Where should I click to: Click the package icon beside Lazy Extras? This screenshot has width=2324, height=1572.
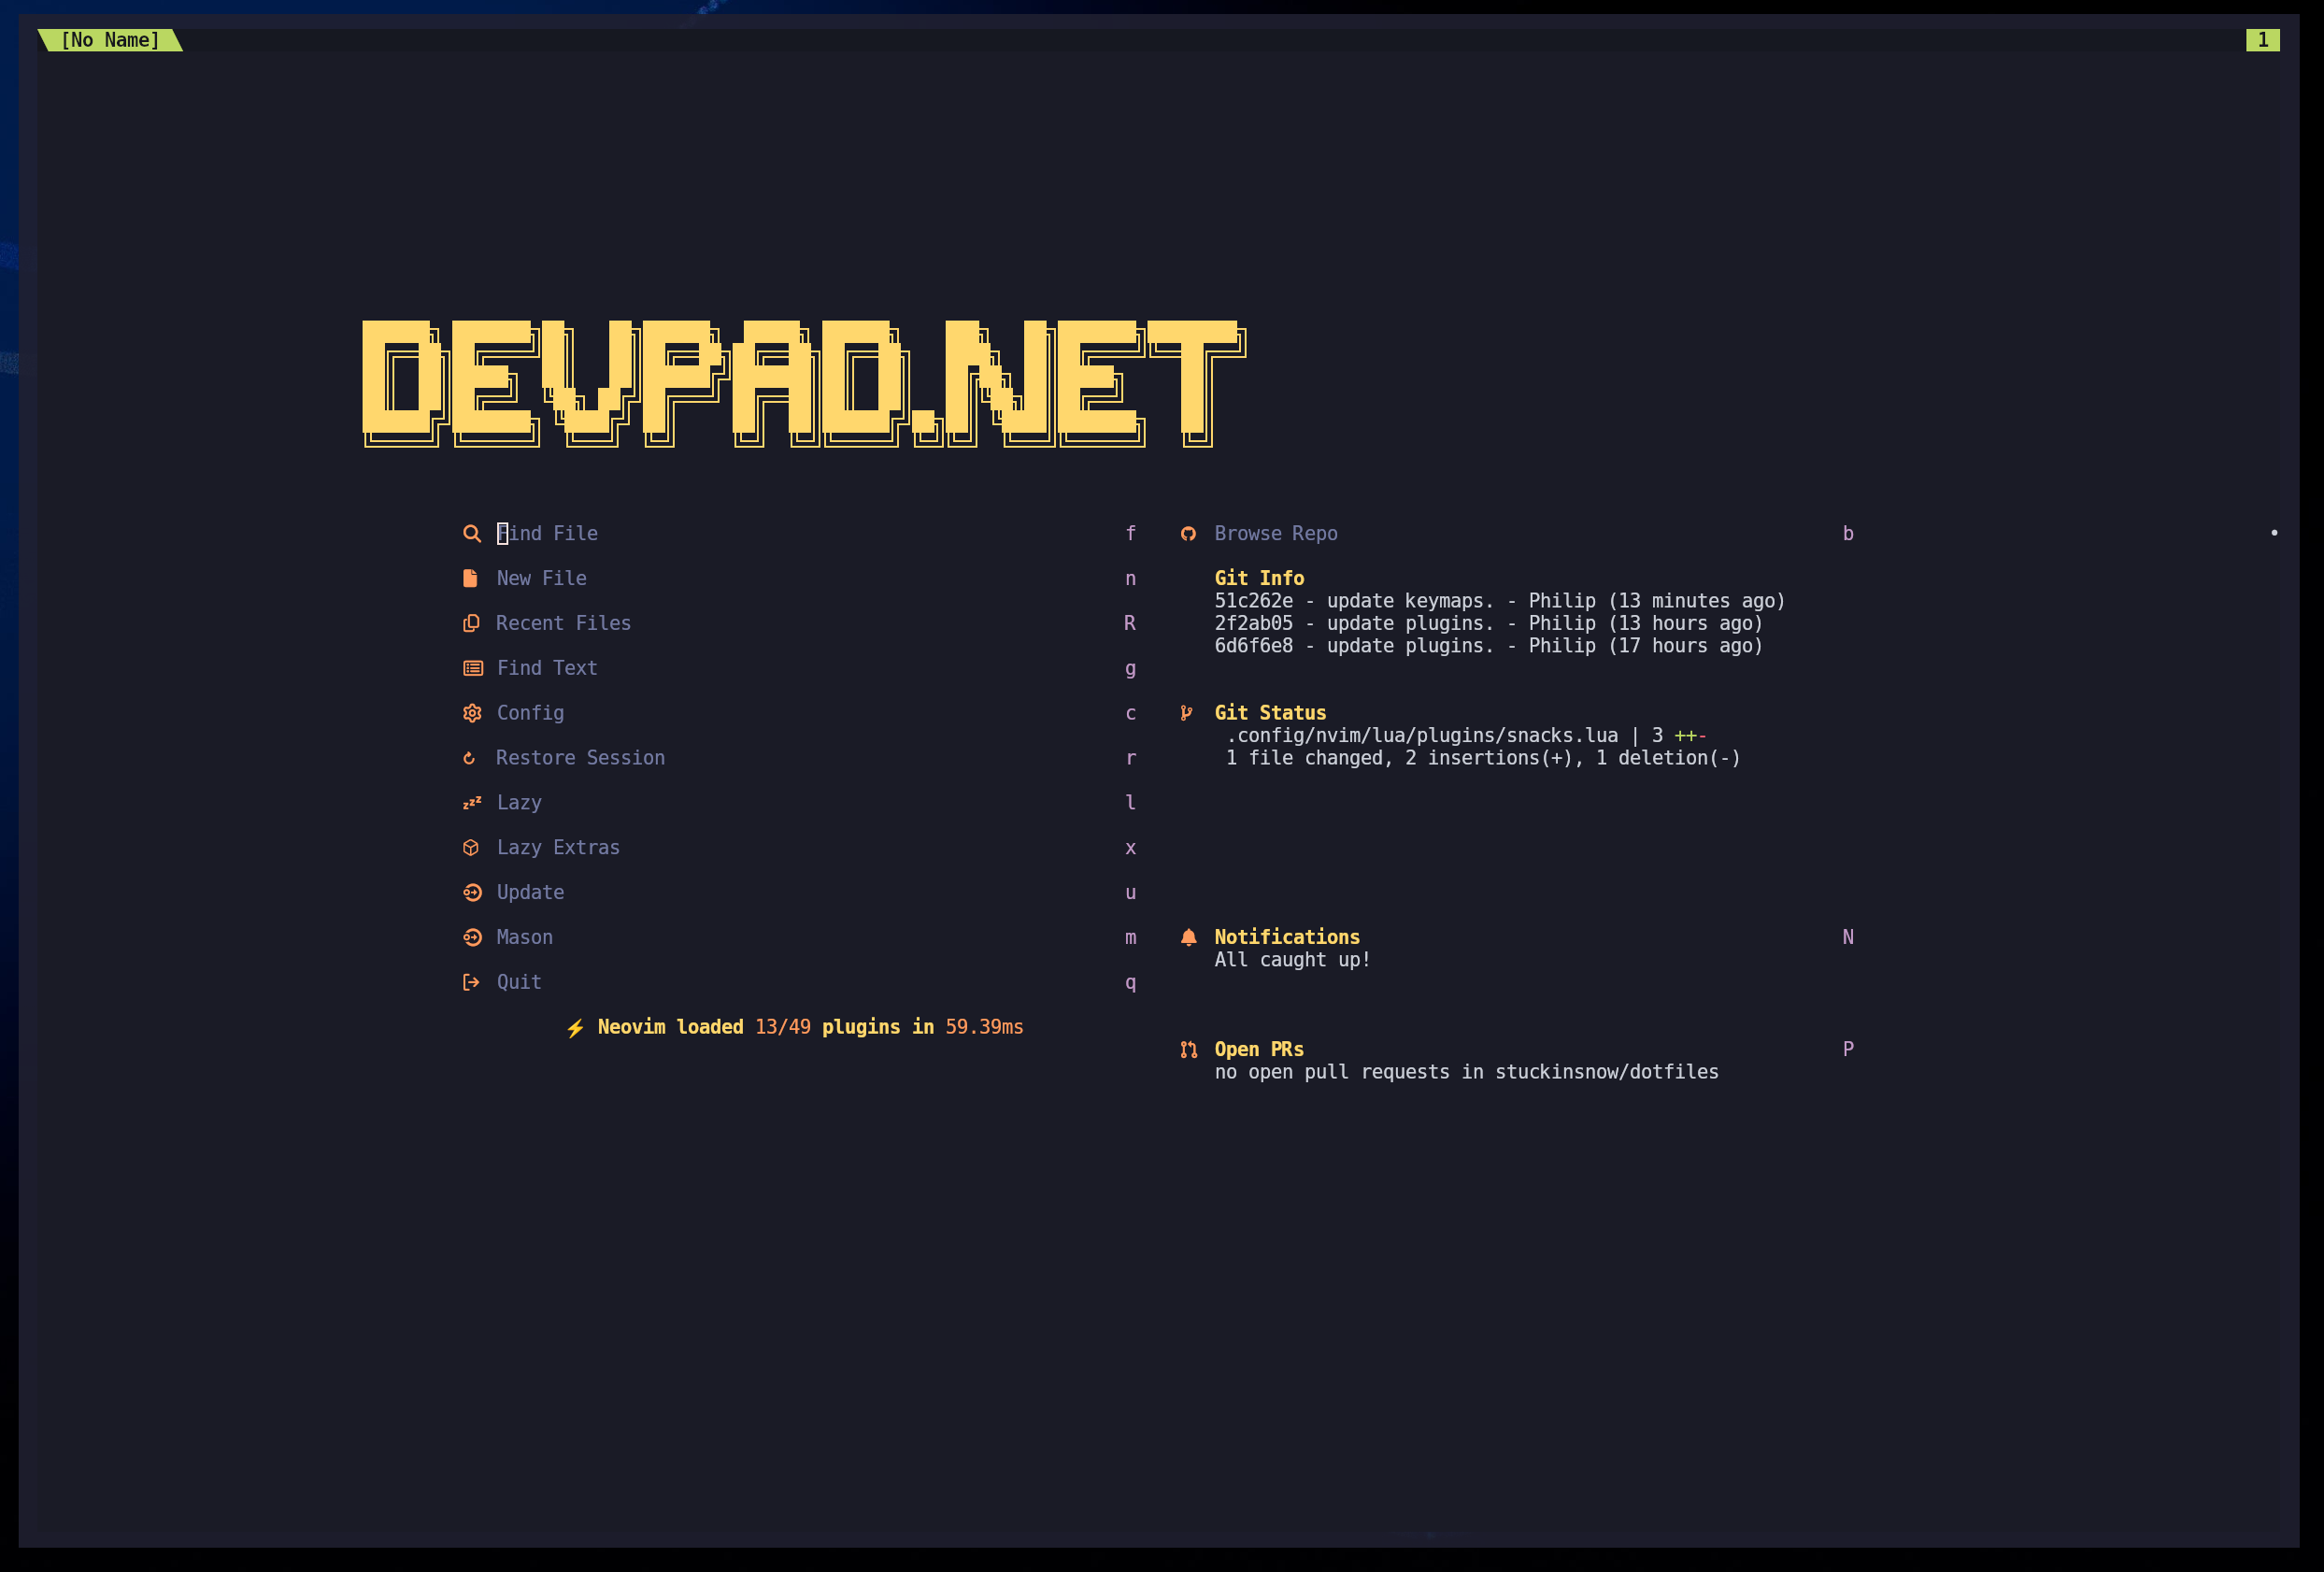click(x=472, y=847)
